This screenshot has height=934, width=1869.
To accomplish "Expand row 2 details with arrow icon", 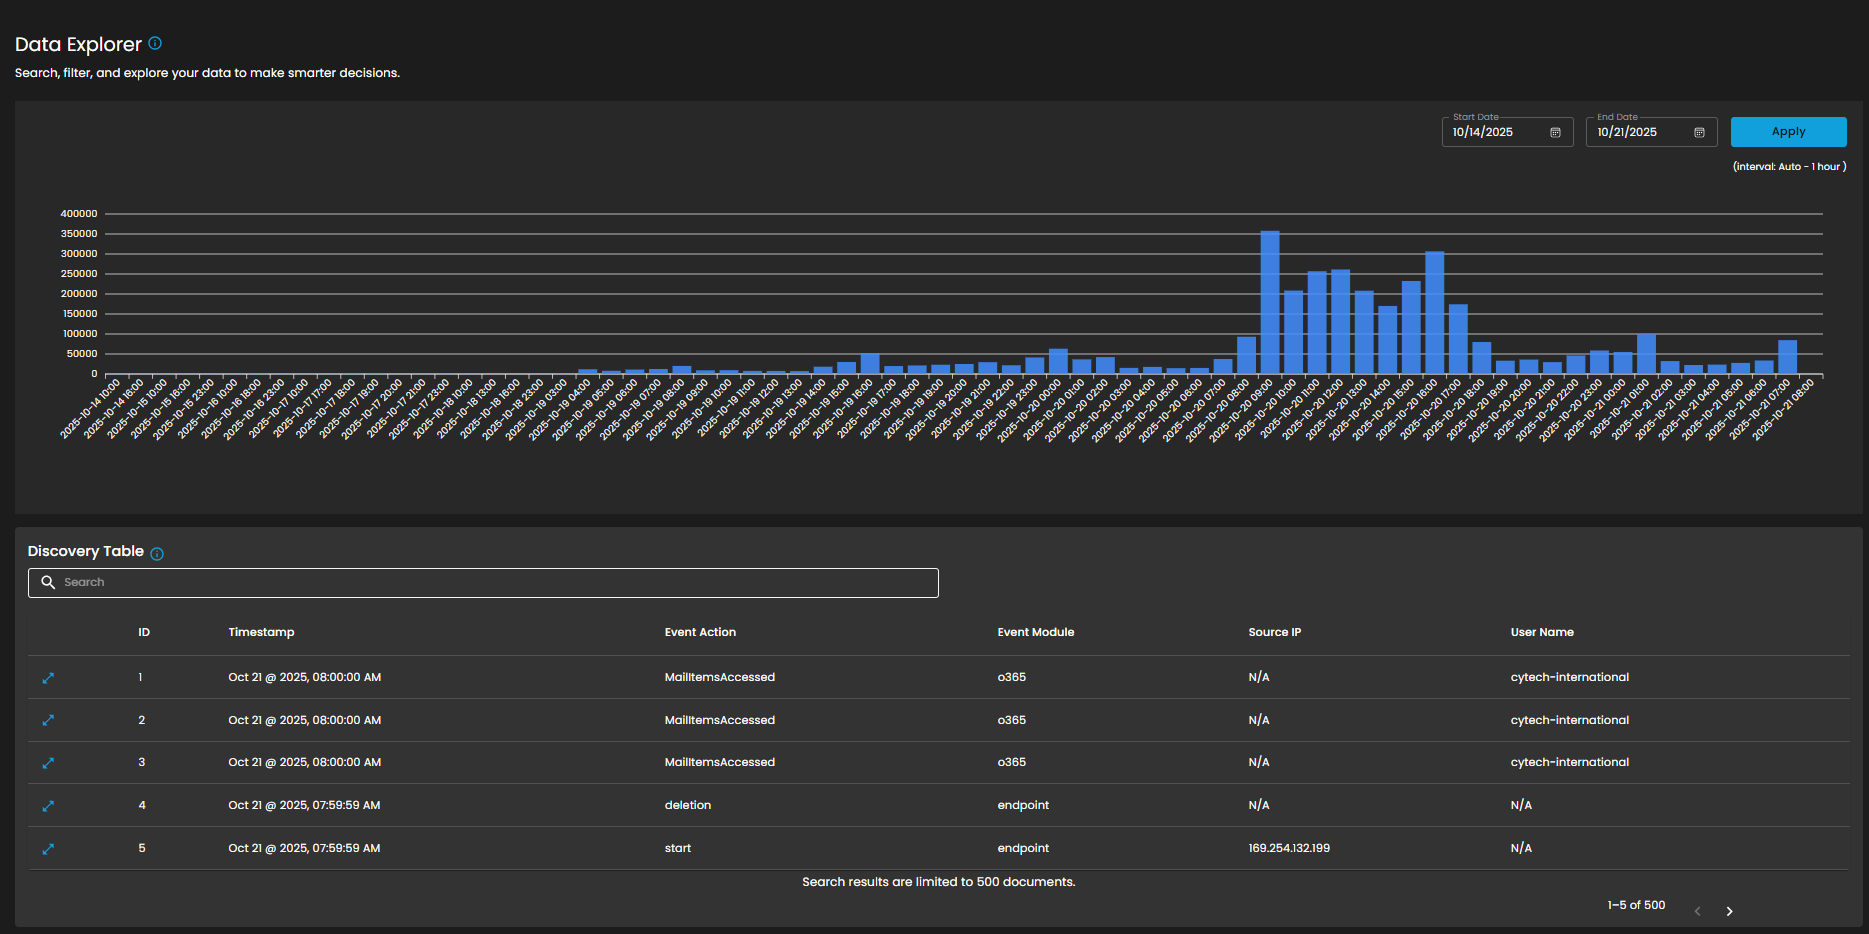I will 48,720.
